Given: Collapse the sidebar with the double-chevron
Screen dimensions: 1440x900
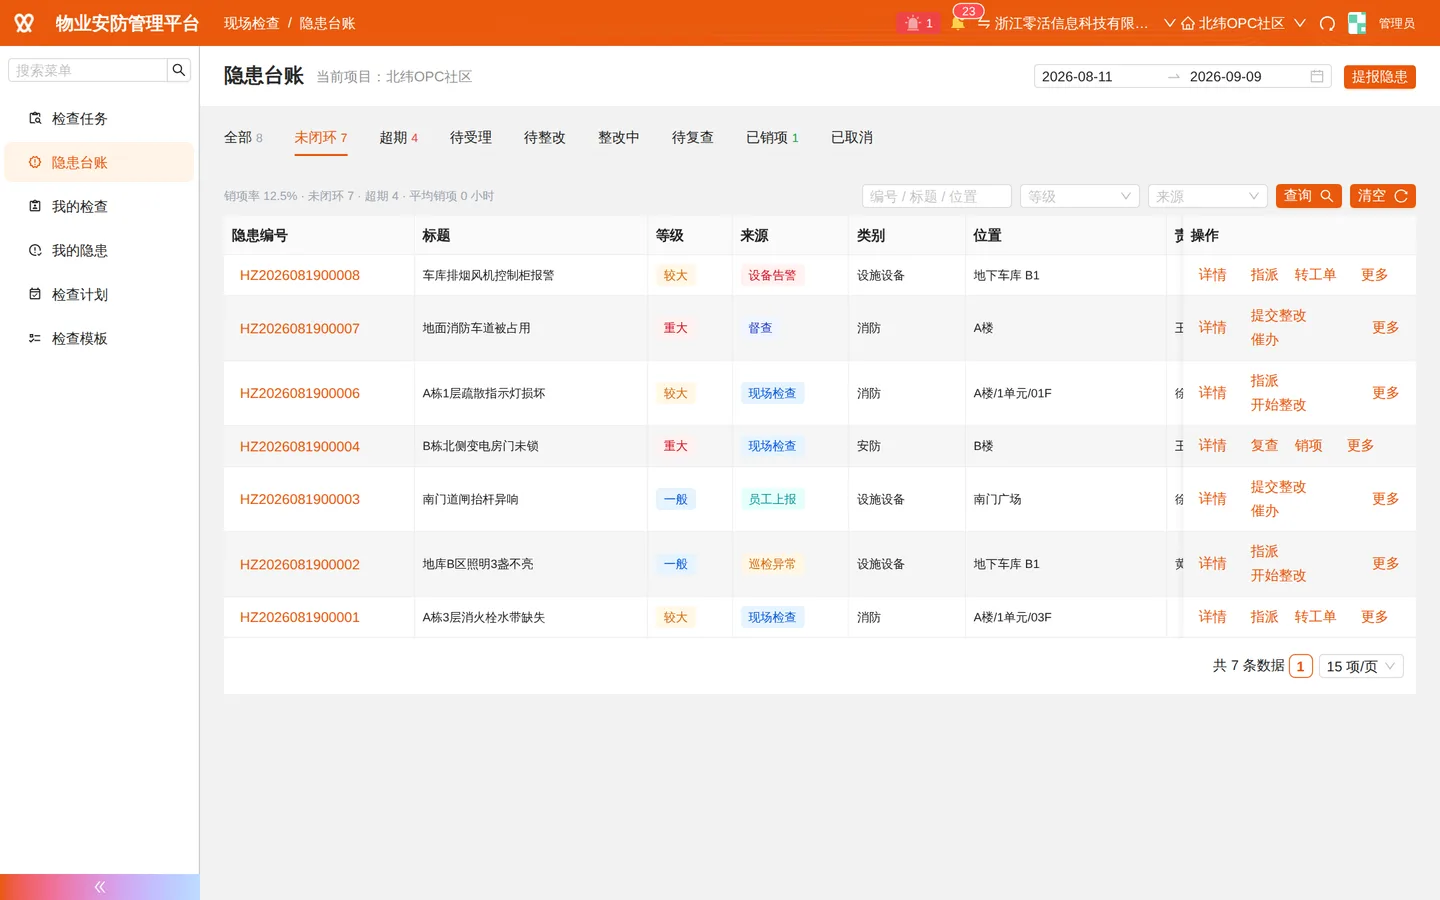Looking at the screenshot, I should point(100,887).
